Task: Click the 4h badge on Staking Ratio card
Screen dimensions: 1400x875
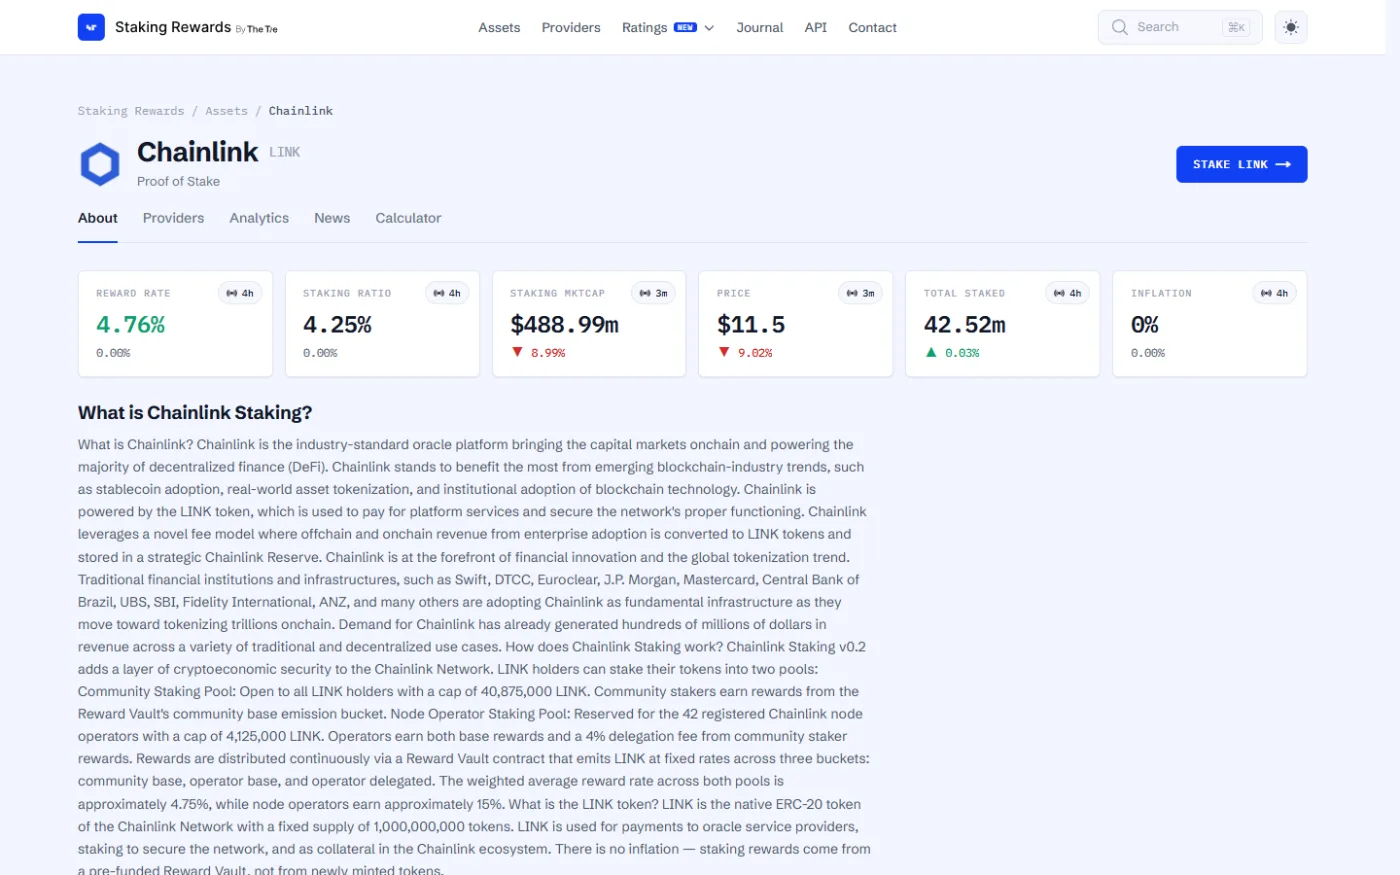Action: 447,293
